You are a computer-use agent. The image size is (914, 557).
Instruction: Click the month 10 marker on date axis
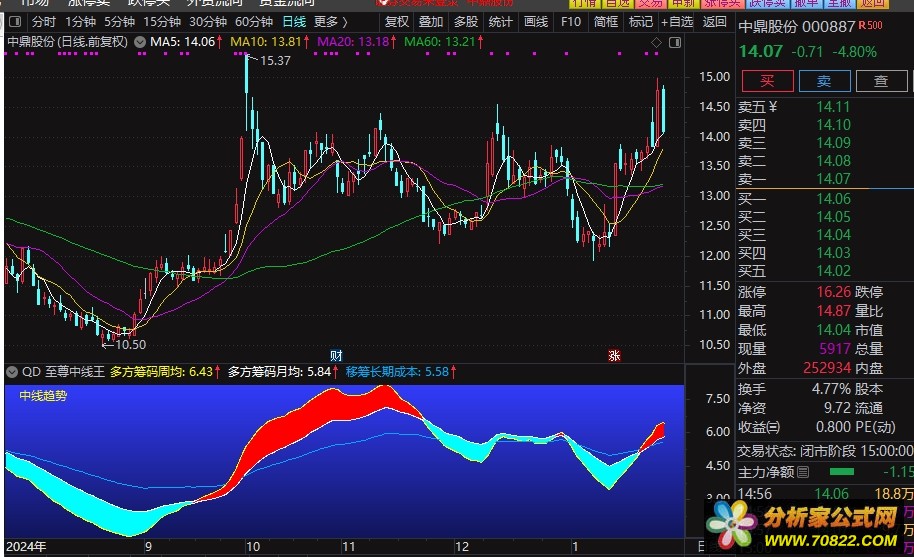[253, 547]
